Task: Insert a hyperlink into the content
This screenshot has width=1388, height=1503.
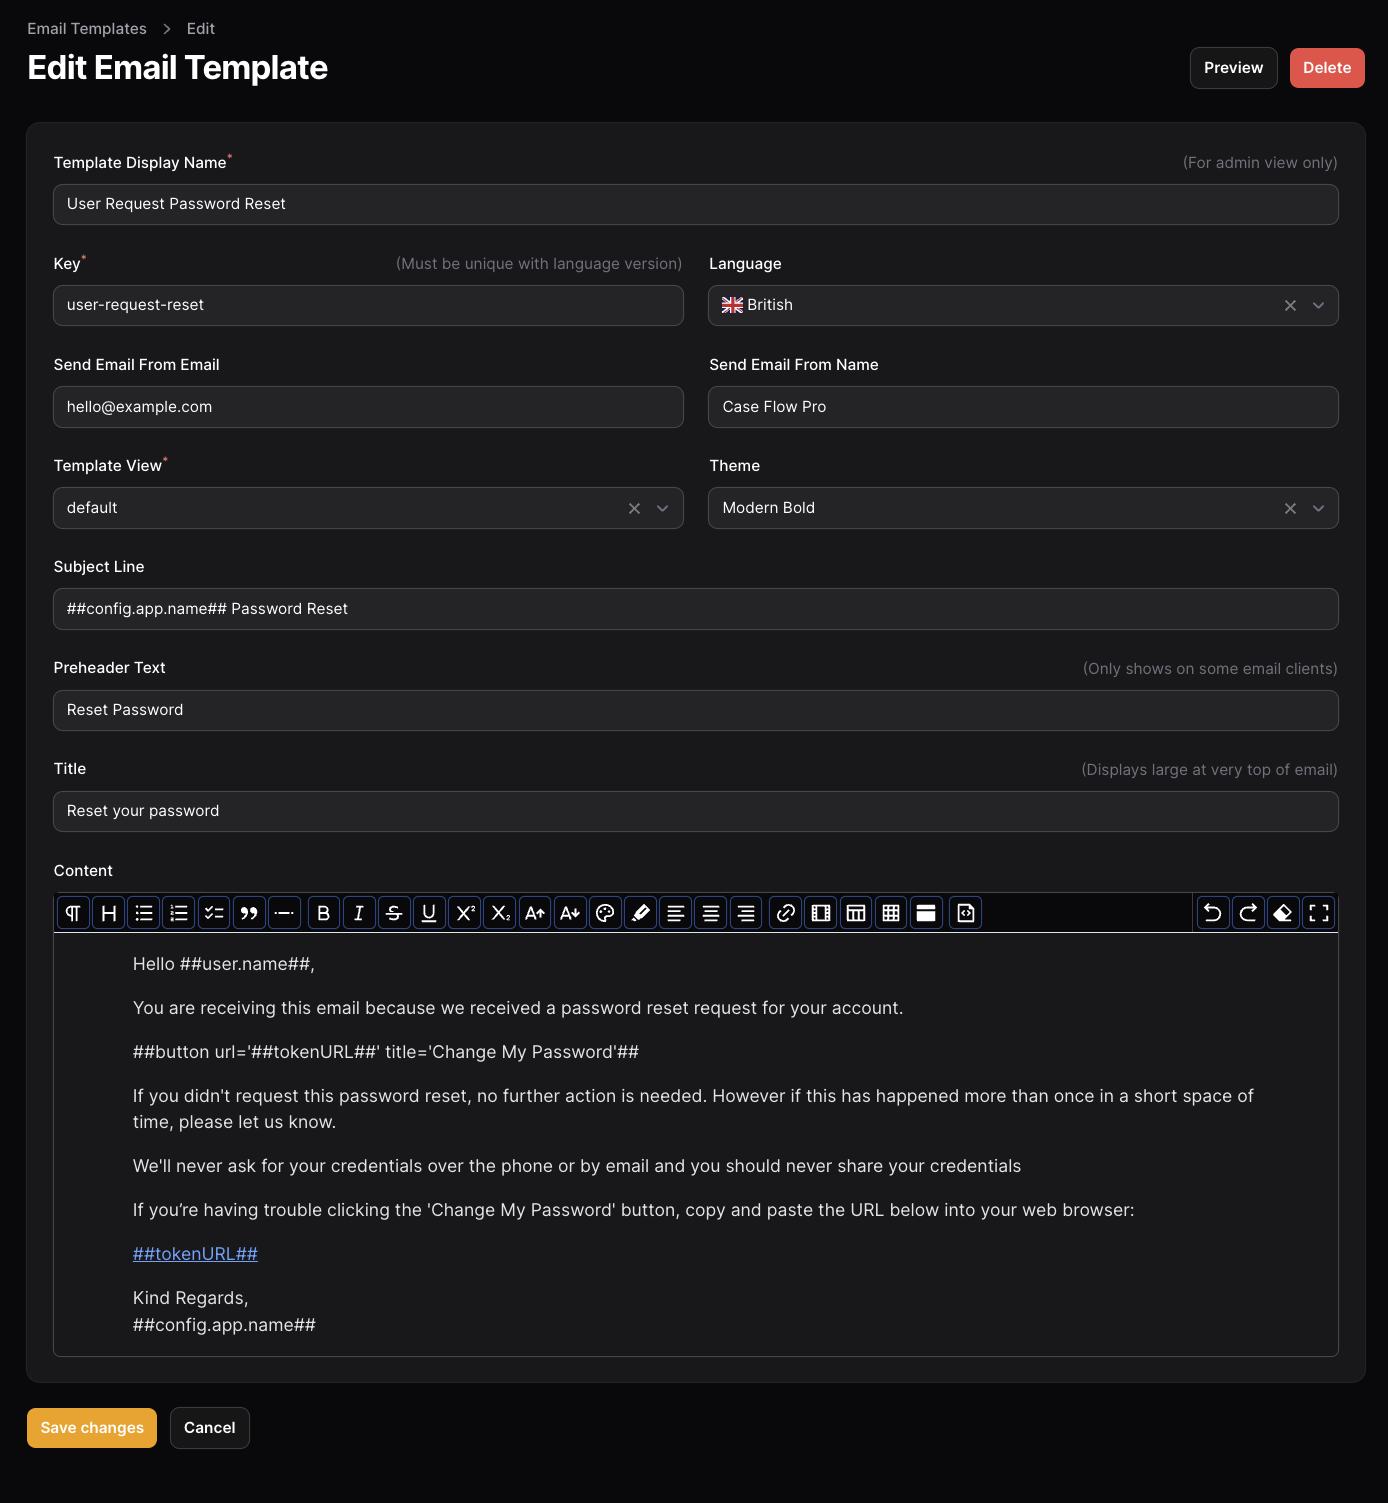Action: click(785, 912)
